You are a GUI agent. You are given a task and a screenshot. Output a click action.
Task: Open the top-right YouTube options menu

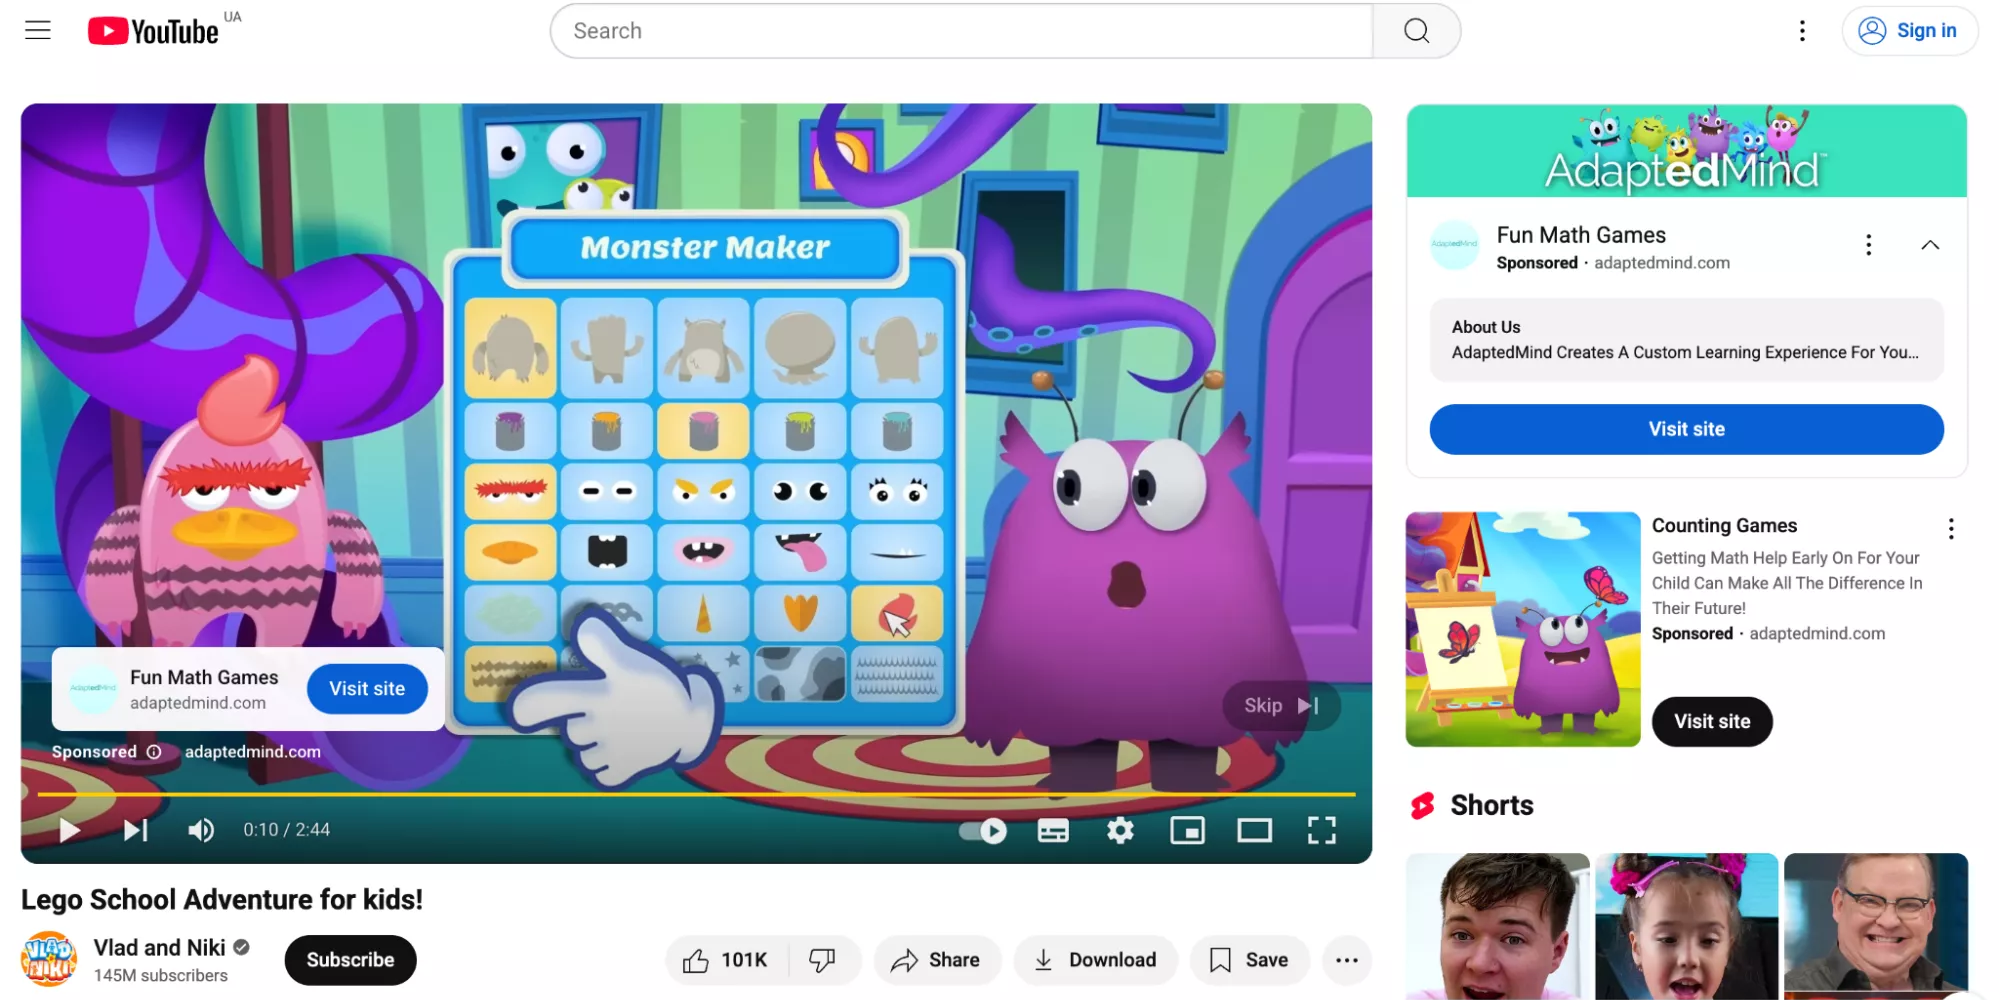[1802, 31]
